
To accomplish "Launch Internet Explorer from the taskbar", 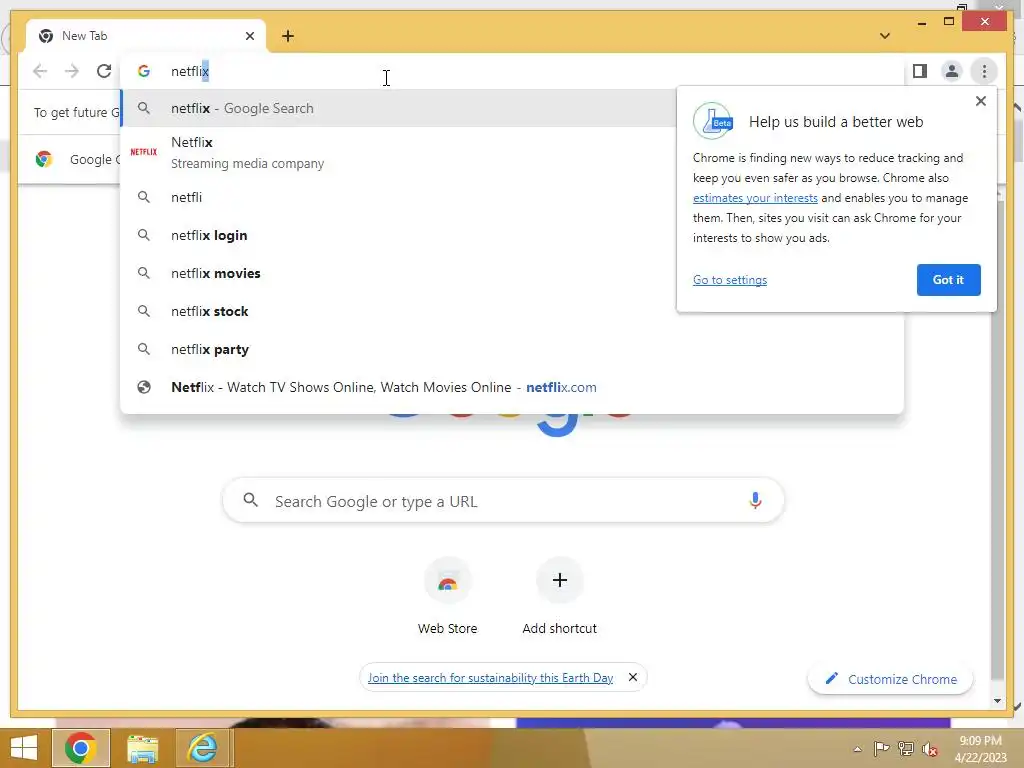I will tap(202, 748).
